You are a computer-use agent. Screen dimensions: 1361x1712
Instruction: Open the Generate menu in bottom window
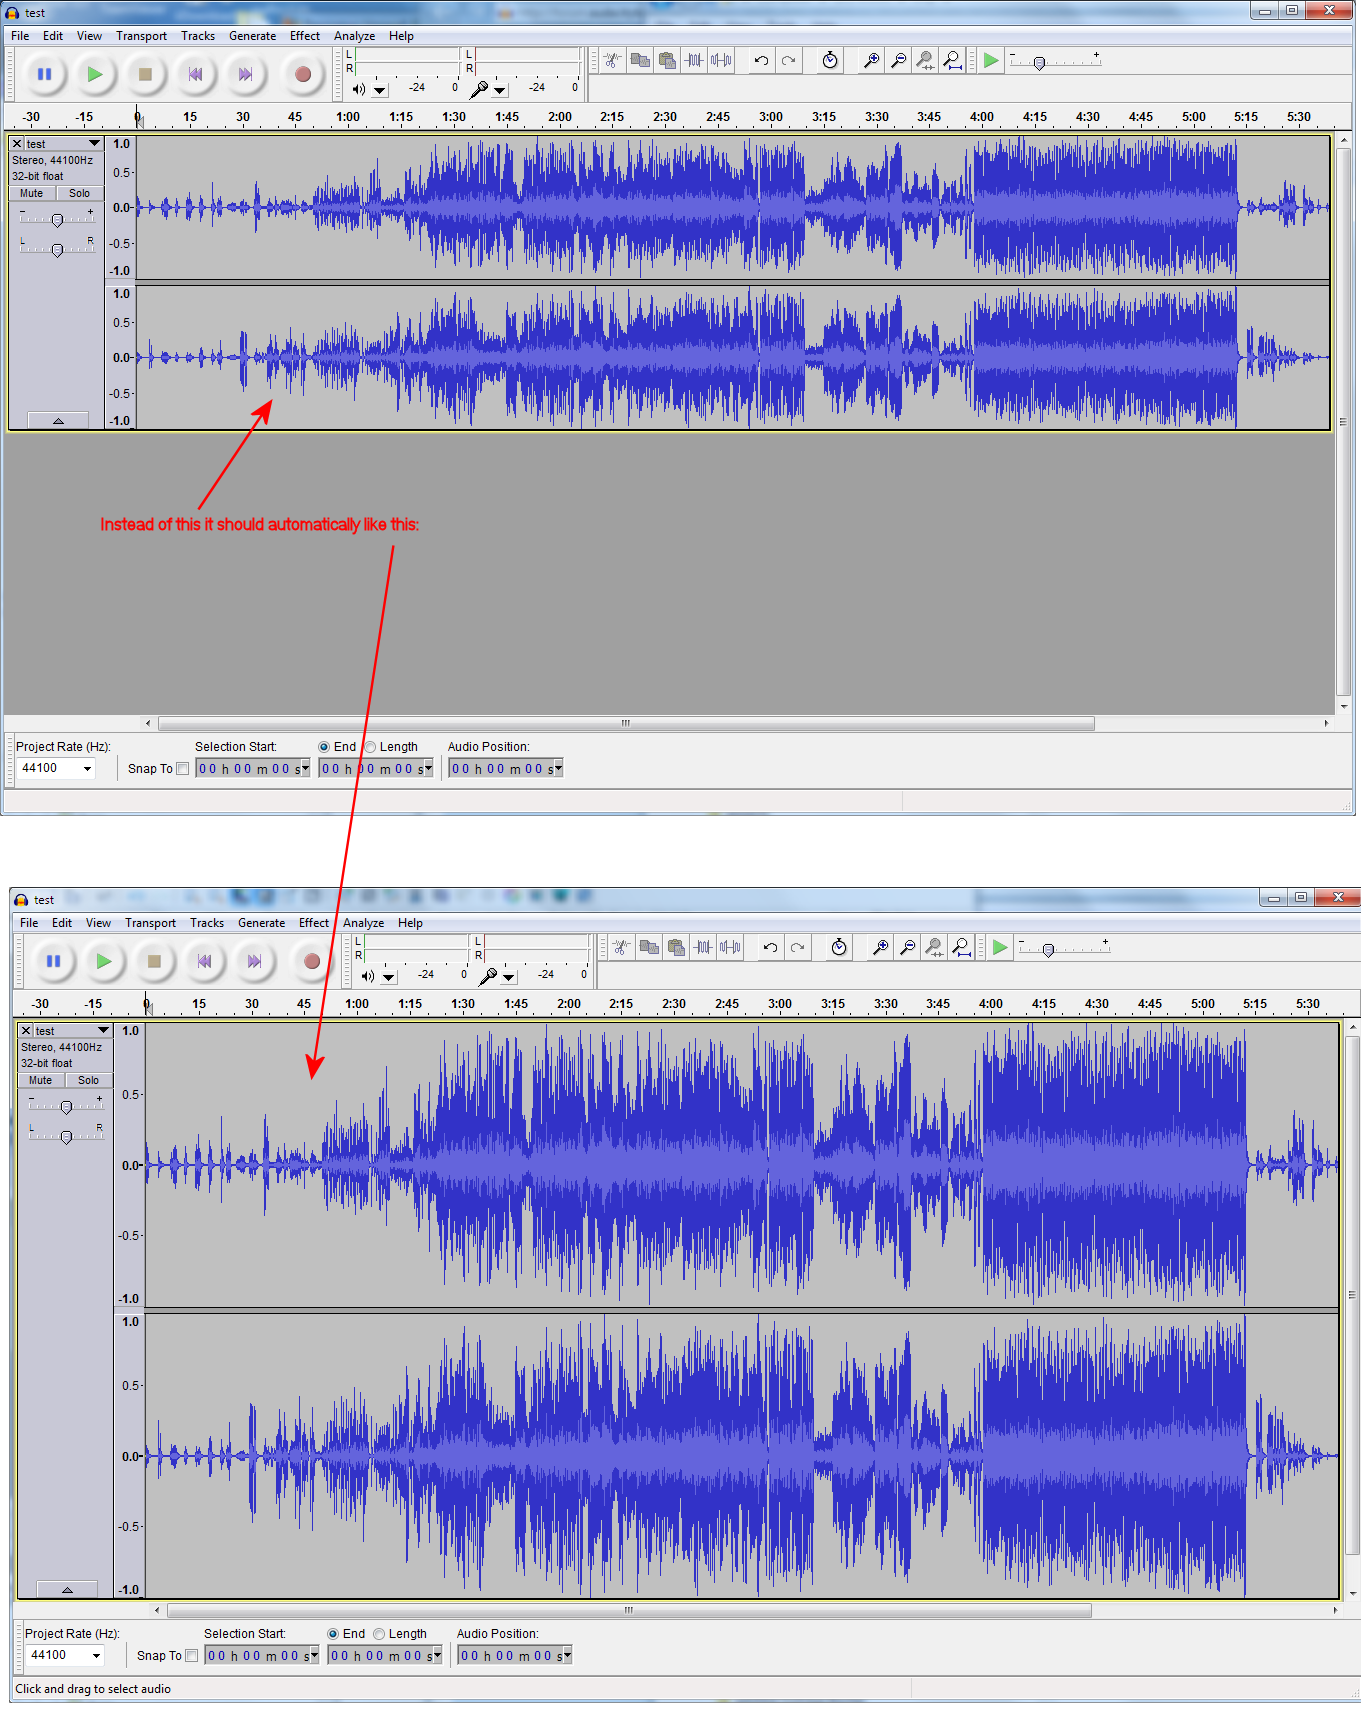[261, 923]
